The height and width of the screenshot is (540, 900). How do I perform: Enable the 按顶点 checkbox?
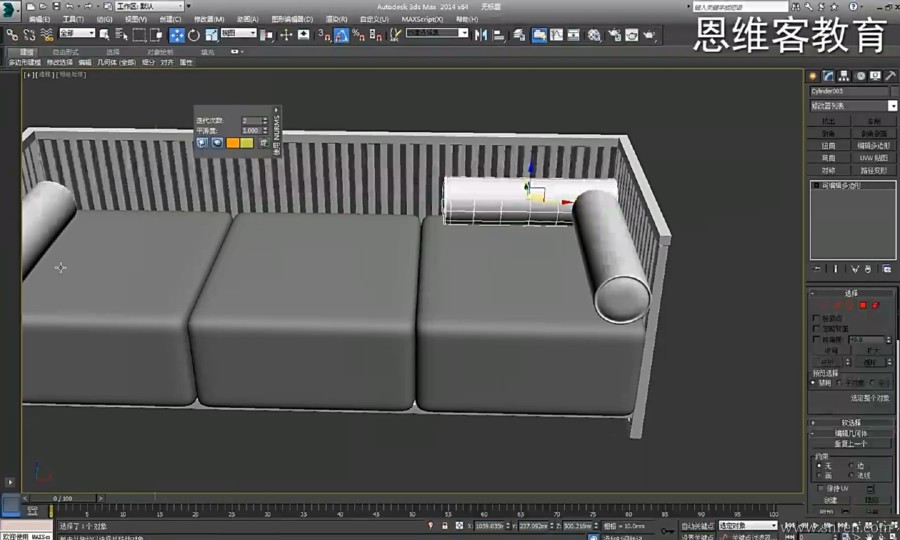[x=817, y=318]
